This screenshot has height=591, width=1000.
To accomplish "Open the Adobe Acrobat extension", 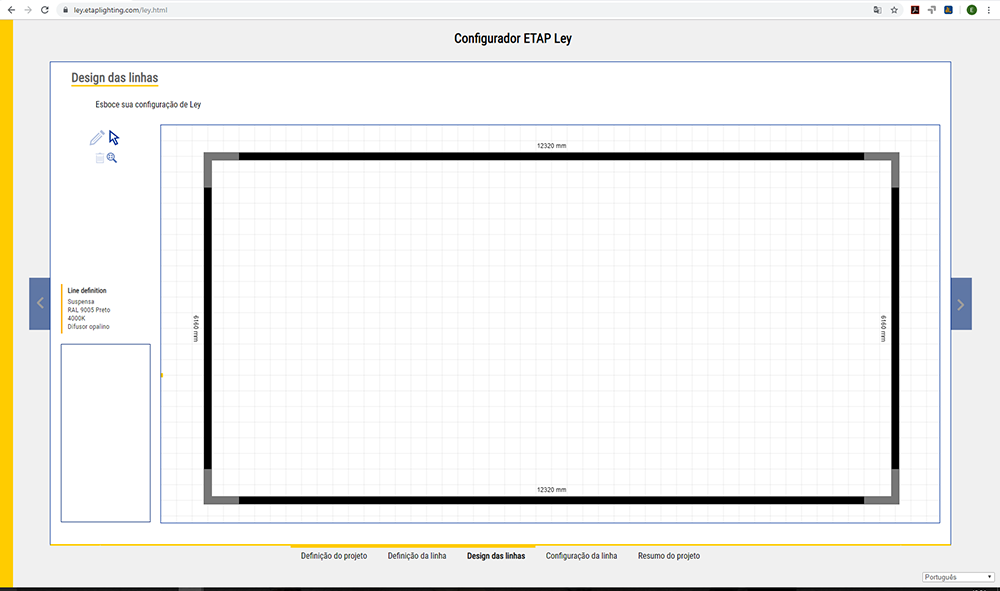I will [x=915, y=10].
